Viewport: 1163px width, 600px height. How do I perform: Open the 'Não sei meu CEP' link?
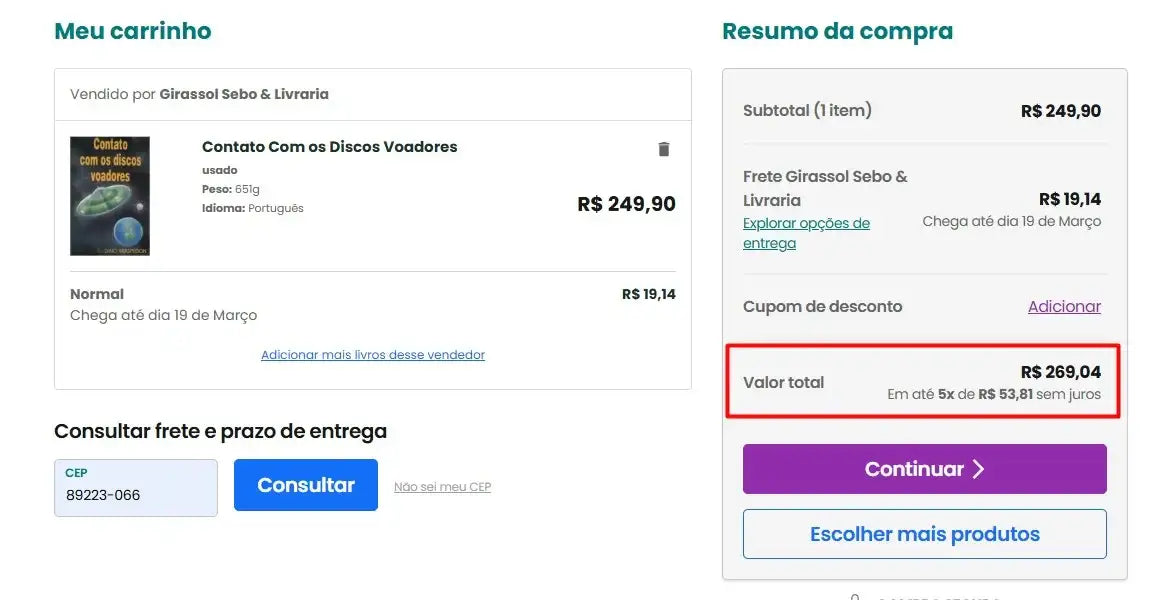pos(442,487)
